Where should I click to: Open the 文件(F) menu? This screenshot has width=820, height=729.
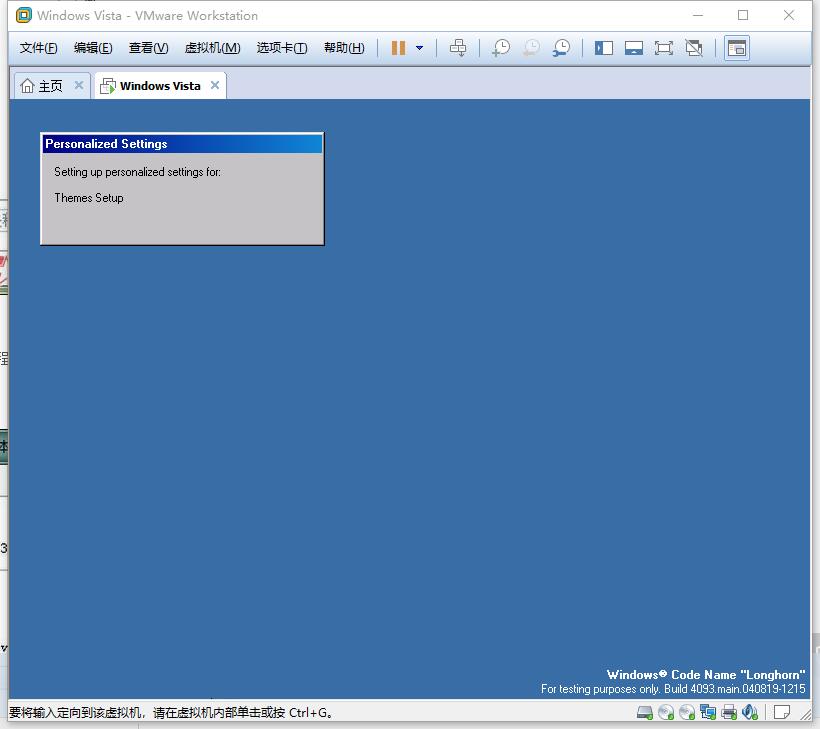(x=38, y=48)
